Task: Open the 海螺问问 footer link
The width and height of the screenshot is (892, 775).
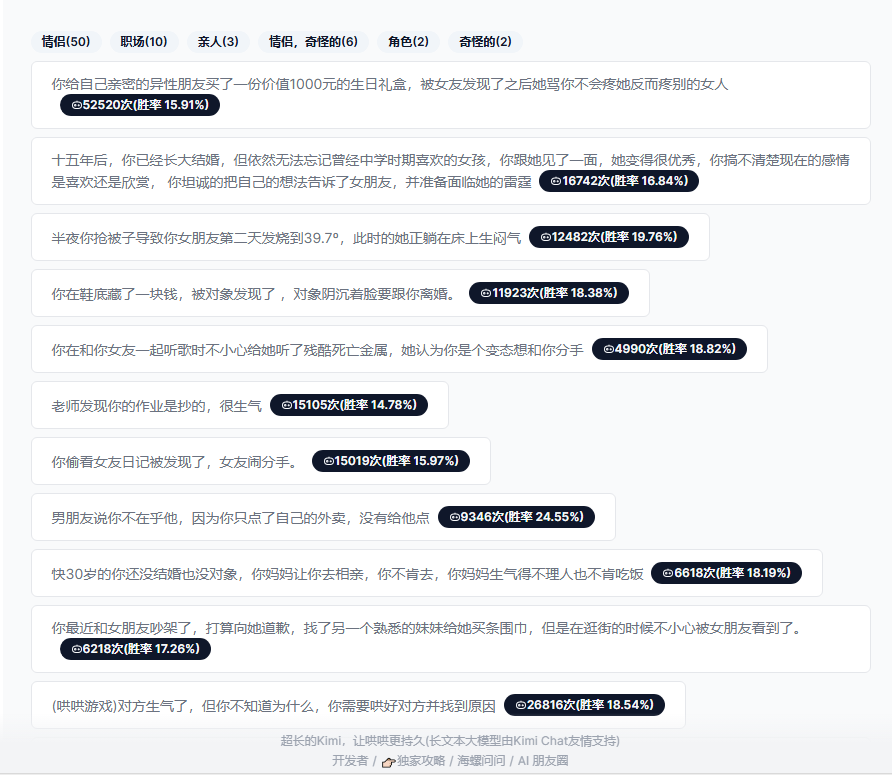Action: pos(482,761)
